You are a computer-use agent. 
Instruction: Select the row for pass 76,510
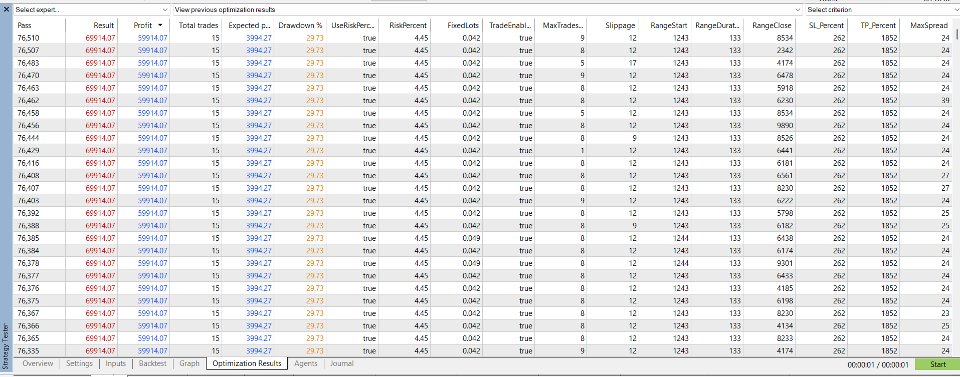click(482, 38)
